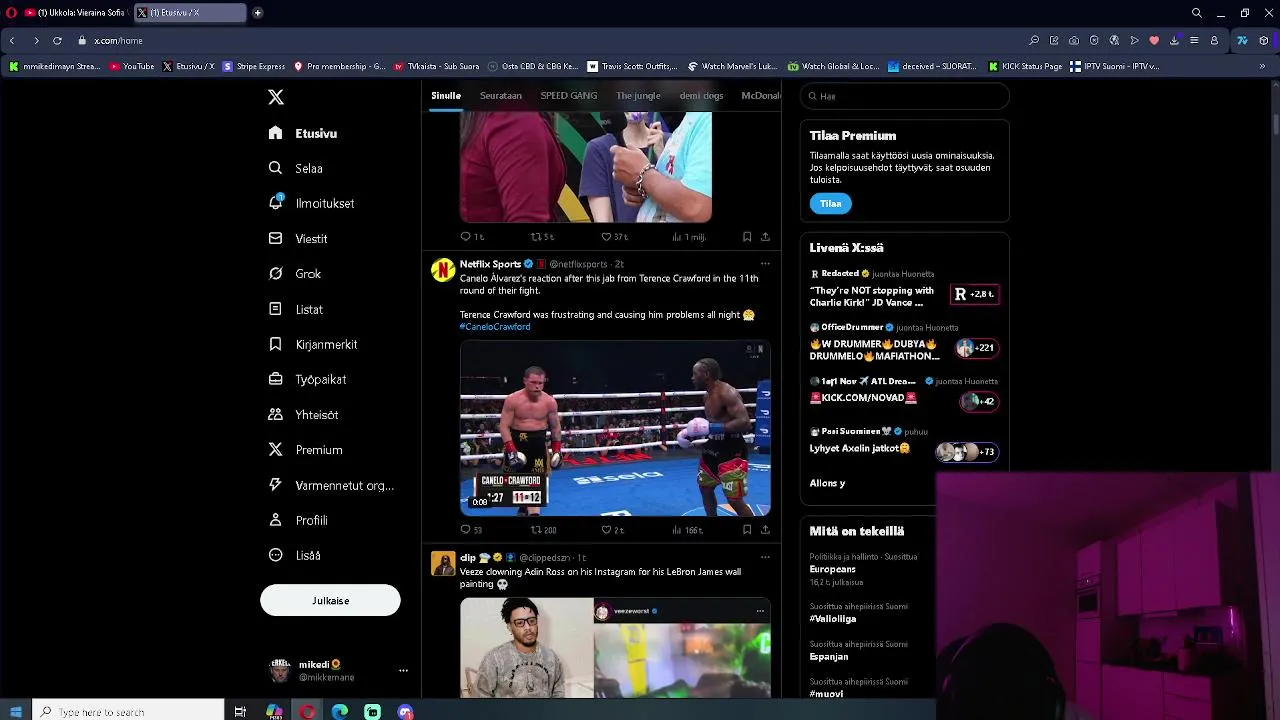Click the Kirjanmerkit bookmark icon in the sidebar
Image resolution: width=1280 pixels, height=720 pixels.
[275, 344]
